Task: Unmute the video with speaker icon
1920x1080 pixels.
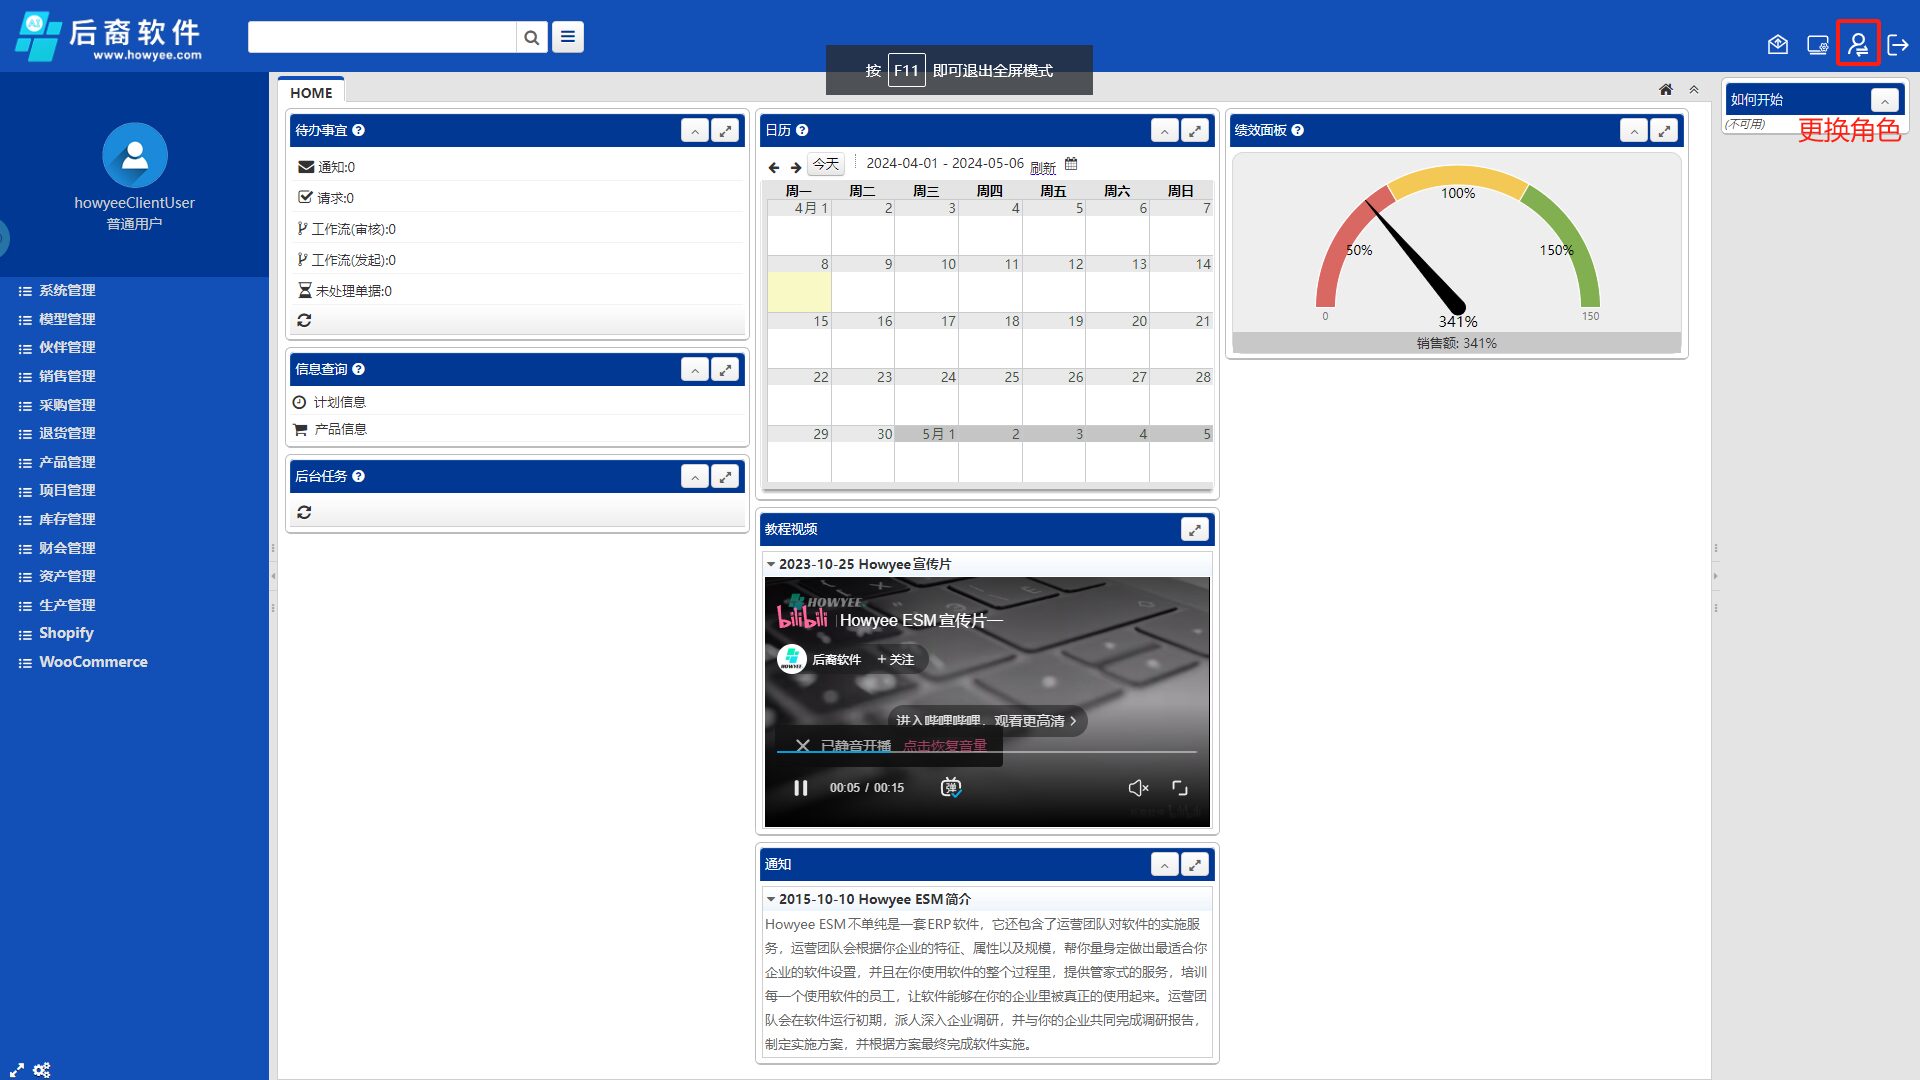Action: pyautogui.click(x=1138, y=788)
